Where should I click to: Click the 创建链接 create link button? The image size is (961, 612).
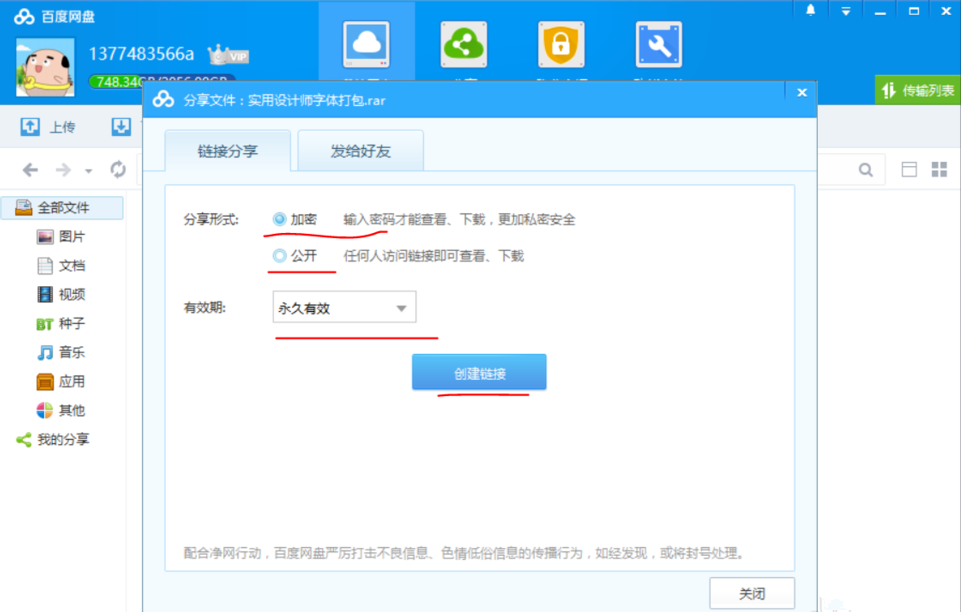tap(478, 371)
